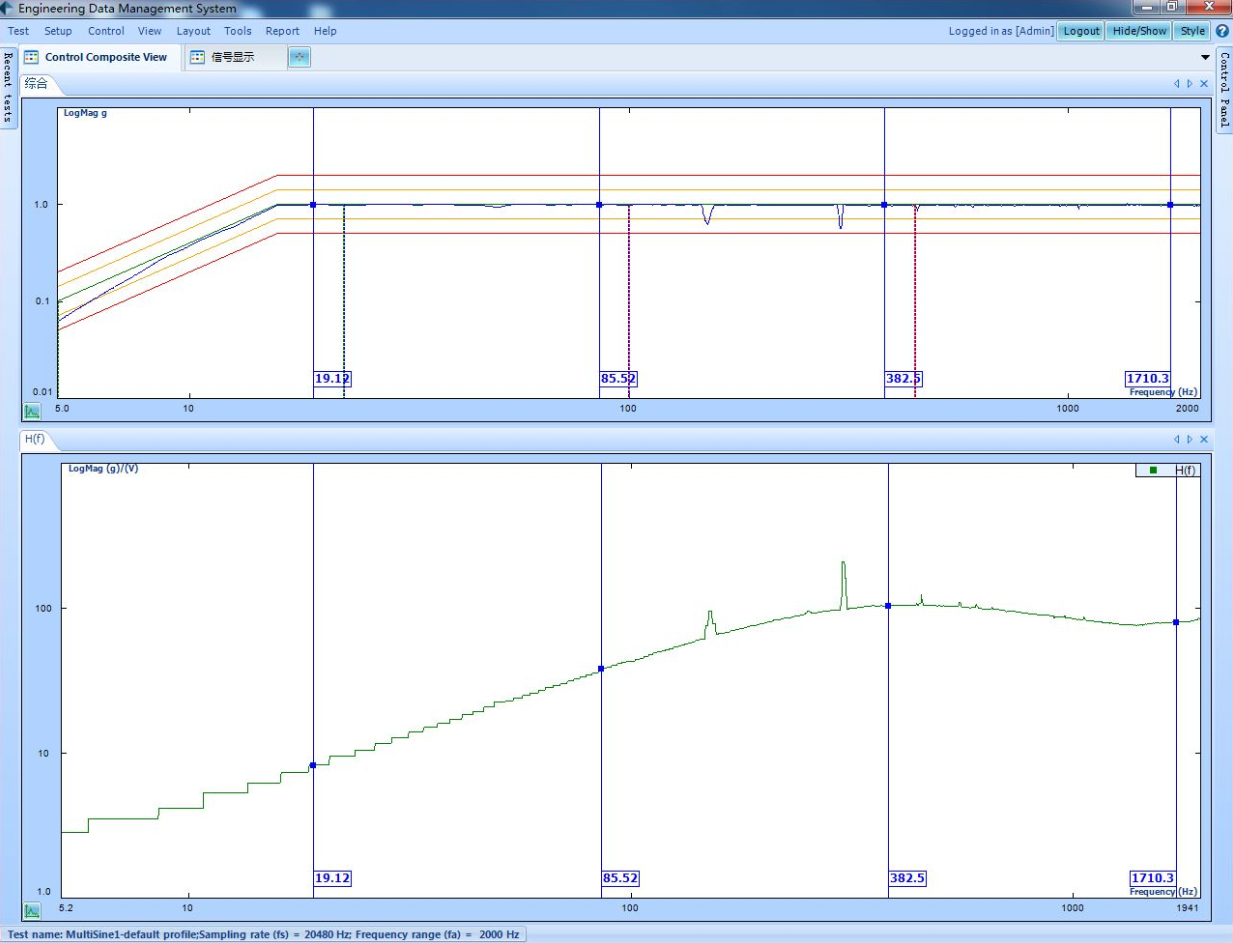Click the LogMag g axis label
The width and height of the screenshot is (1233, 943).
(85, 113)
